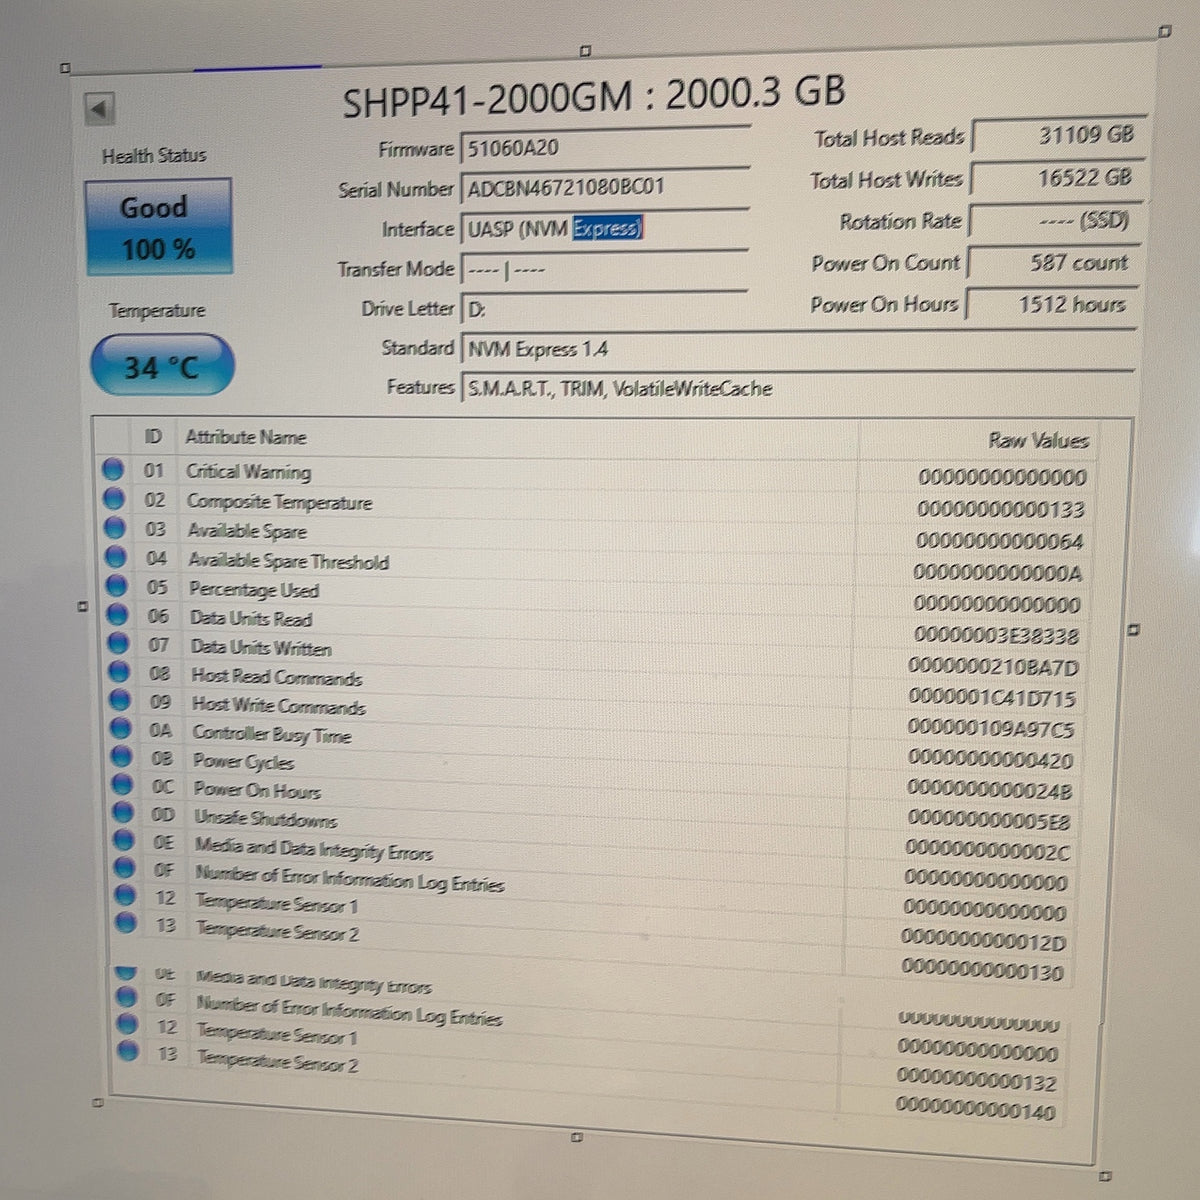Screen dimensions: 1200x1200
Task: Select the Composite Temperature attribute name
Action: click(x=279, y=502)
